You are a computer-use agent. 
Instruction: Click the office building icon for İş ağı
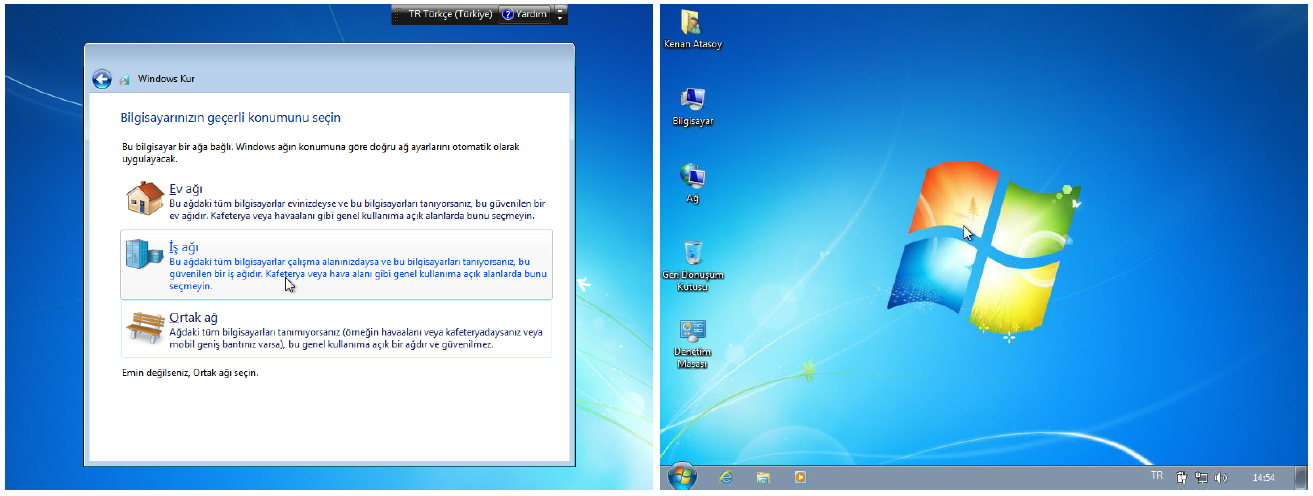tap(144, 254)
